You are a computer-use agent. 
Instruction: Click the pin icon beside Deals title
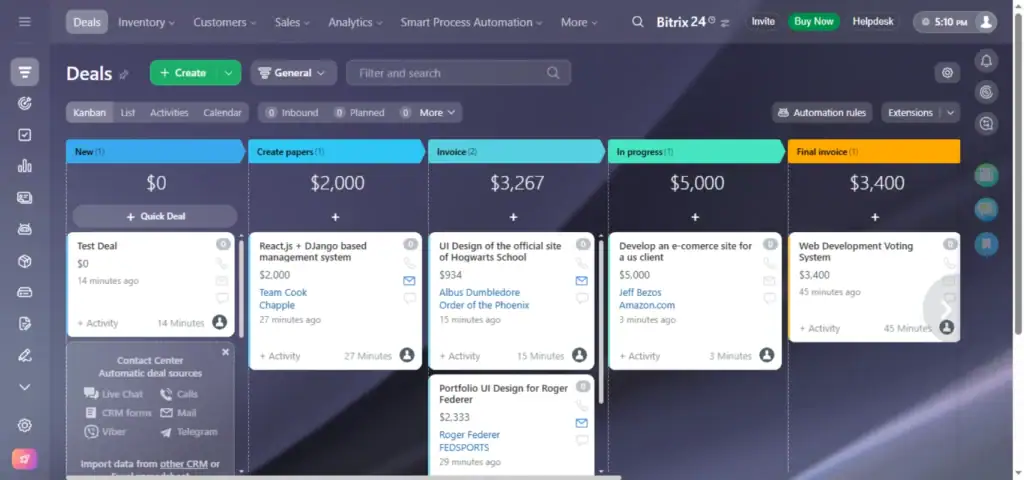(124, 74)
